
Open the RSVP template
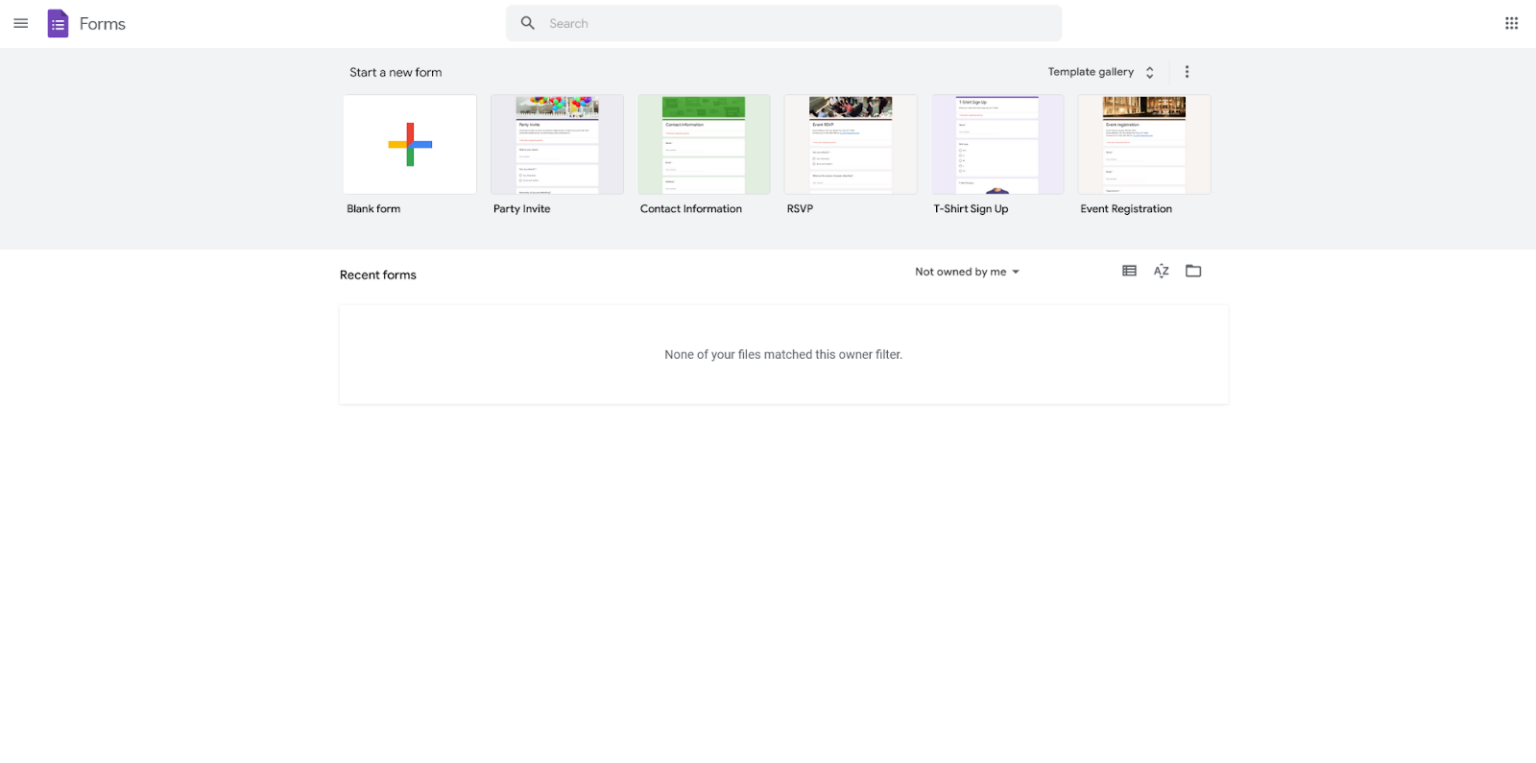[x=850, y=143]
